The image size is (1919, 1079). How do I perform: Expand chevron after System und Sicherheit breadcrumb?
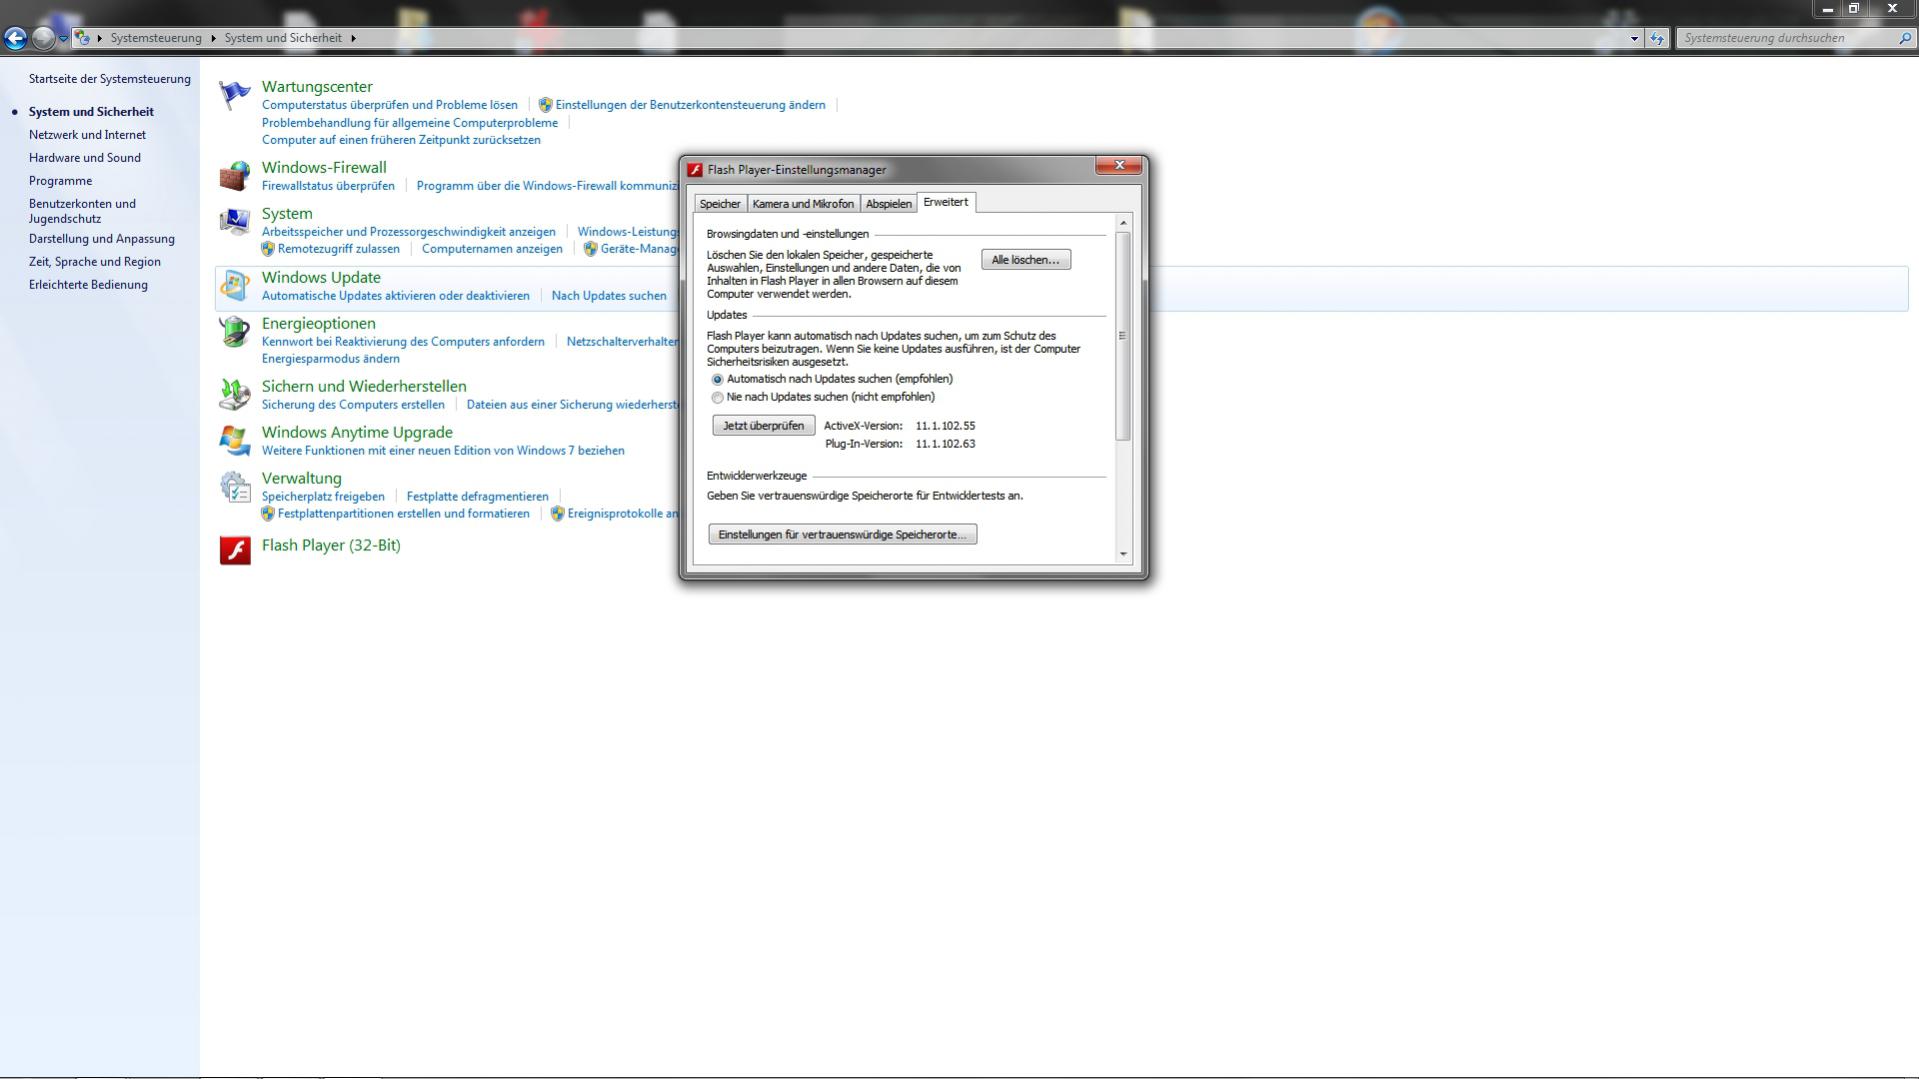[x=353, y=38]
